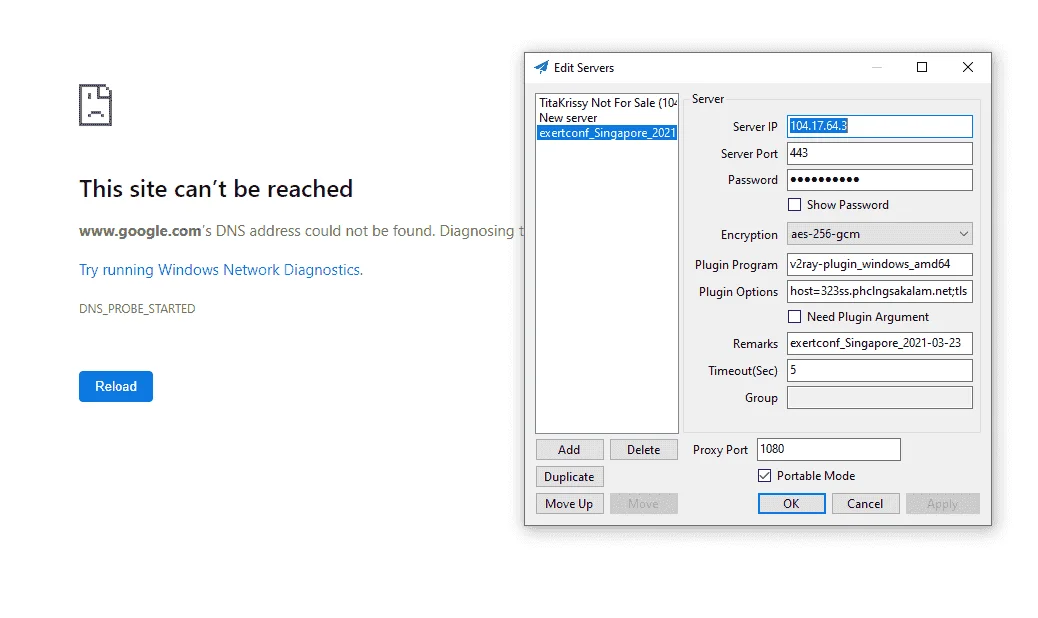Click the Reload button in browser
The height and width of the screenshot is (618, 1038).
pos(116,386)
